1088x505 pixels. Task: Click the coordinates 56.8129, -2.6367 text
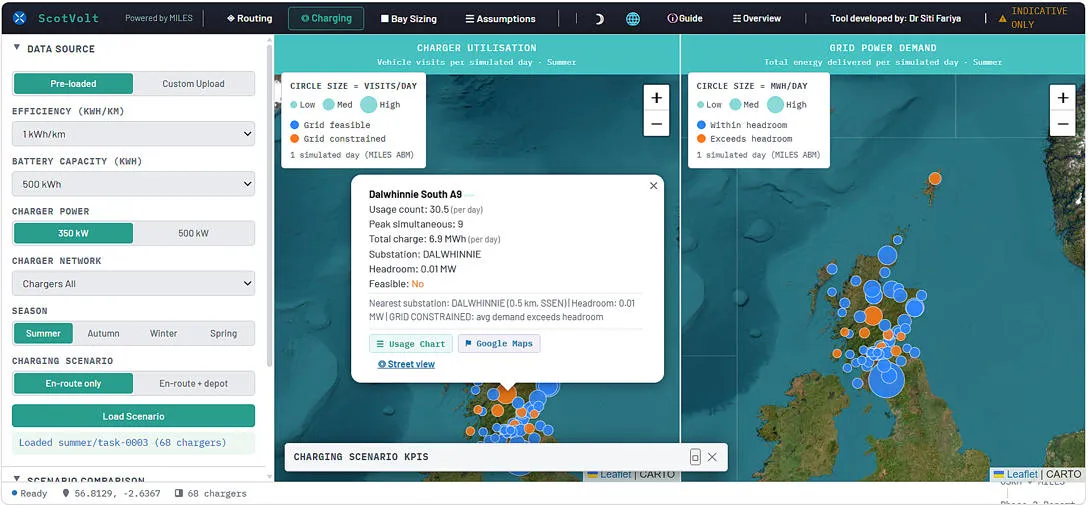(x=117, y=493)
